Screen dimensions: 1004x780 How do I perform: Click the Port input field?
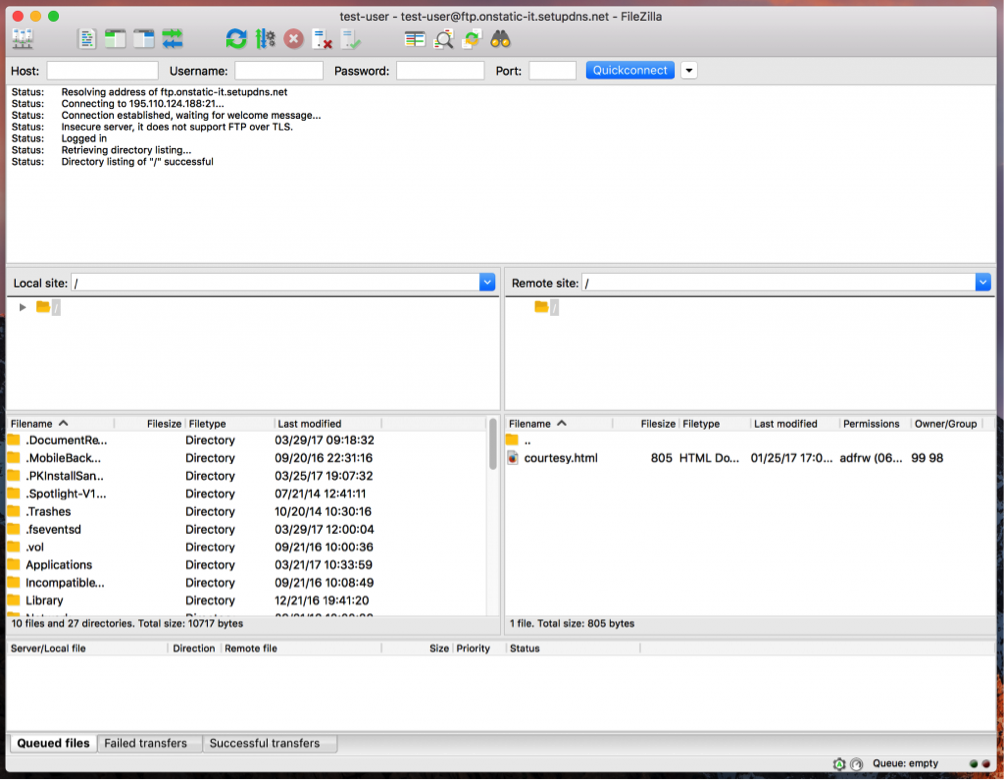553,70
